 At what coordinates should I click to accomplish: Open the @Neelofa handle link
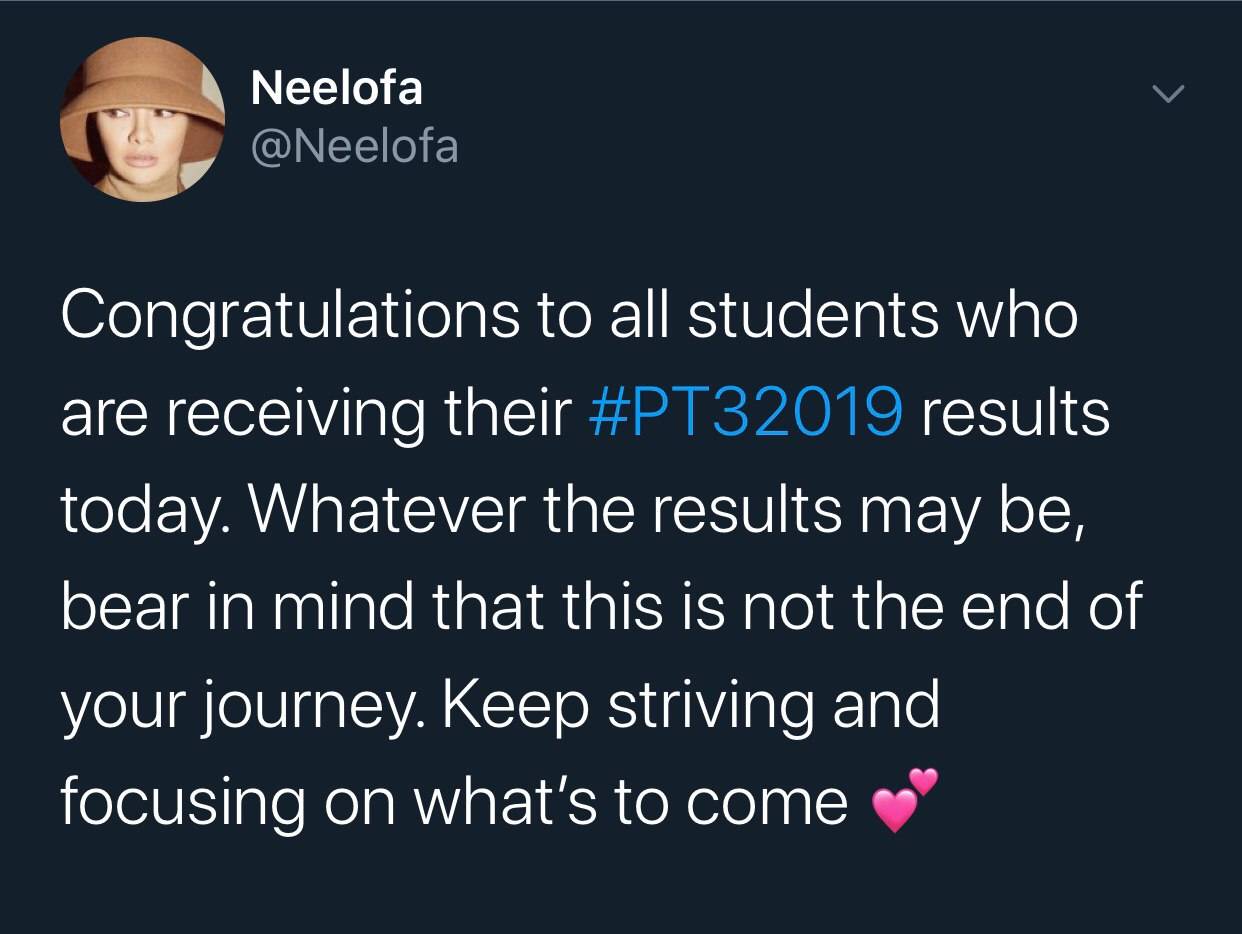(x=354, y=147)
